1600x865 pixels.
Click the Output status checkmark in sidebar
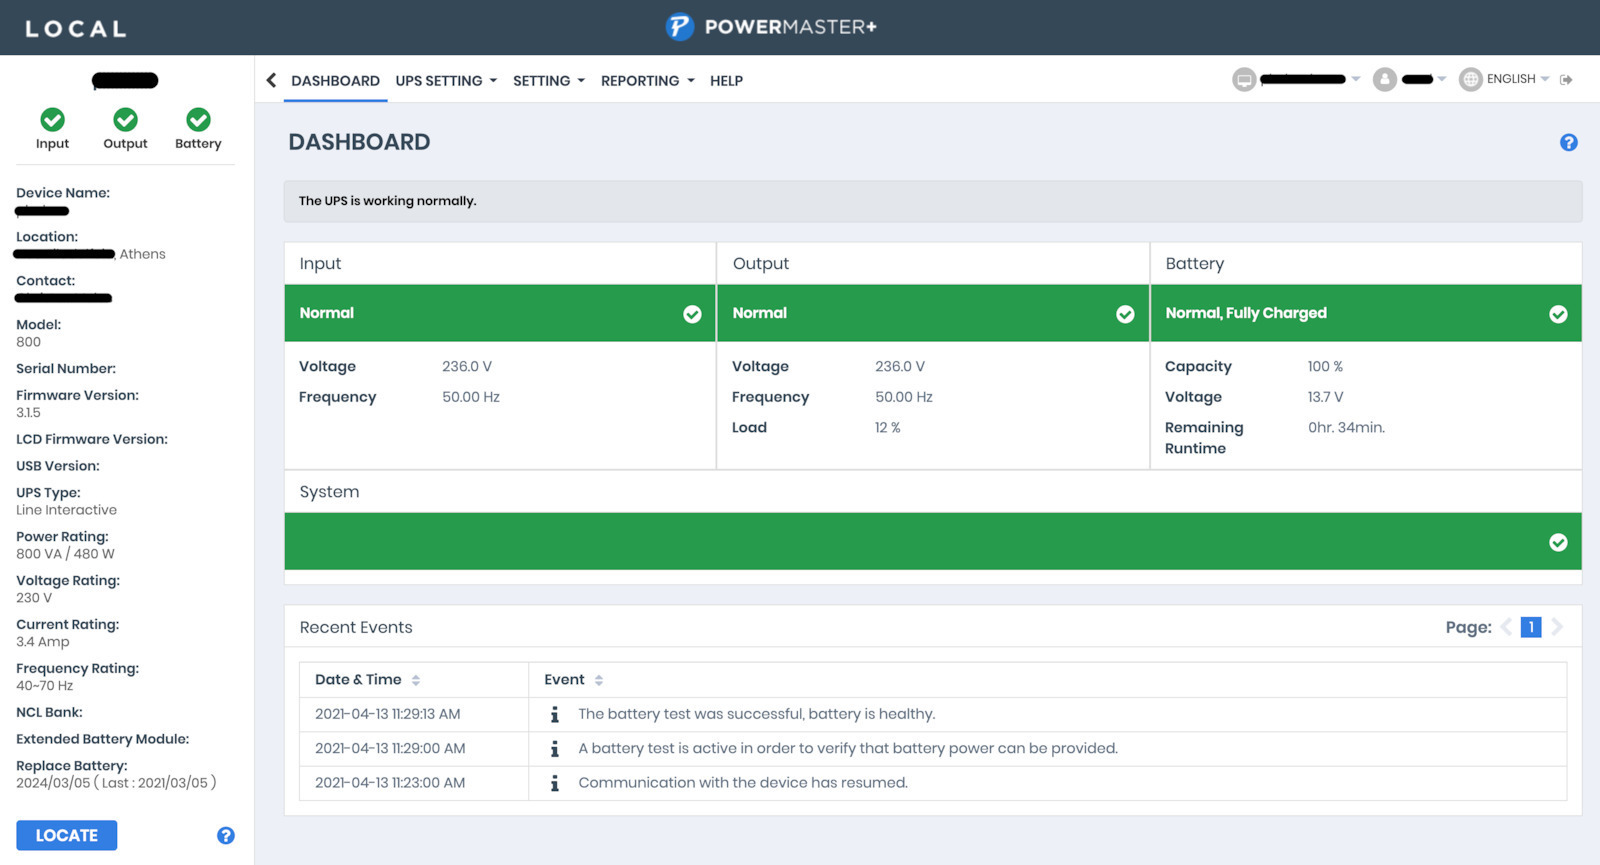pos(125,120)
